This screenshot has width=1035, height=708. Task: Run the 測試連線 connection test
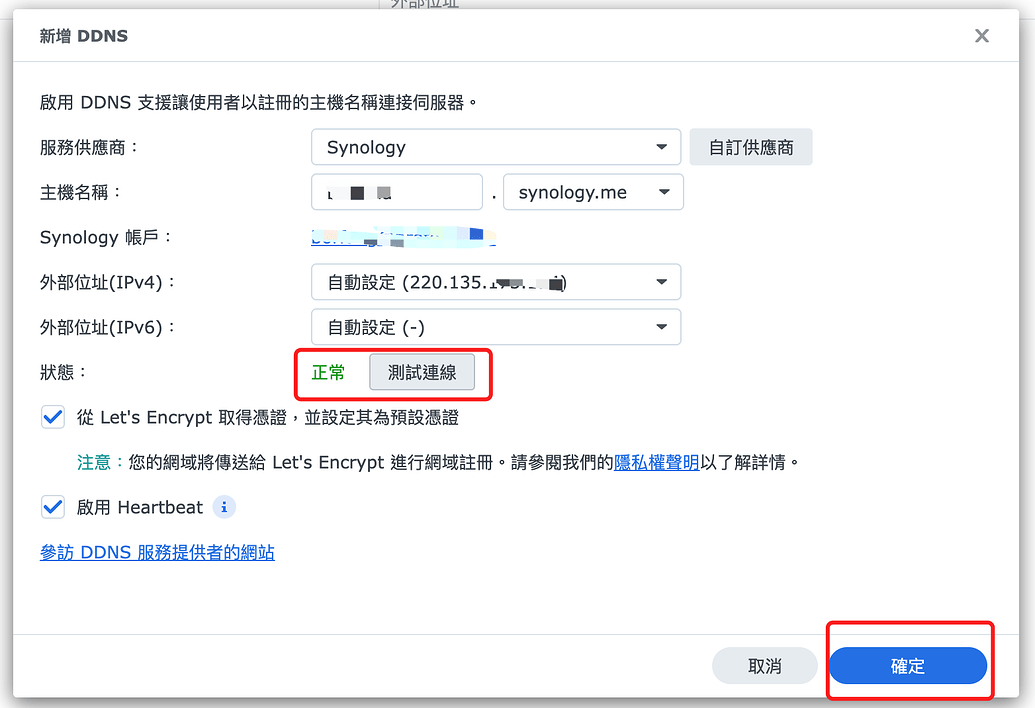[x=420, y=372]
